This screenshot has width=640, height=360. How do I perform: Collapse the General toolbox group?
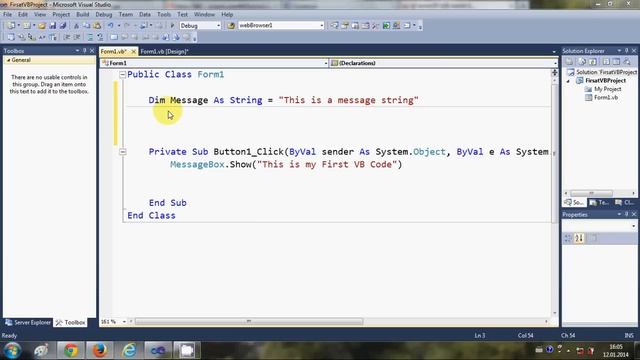tap(8, 60)
